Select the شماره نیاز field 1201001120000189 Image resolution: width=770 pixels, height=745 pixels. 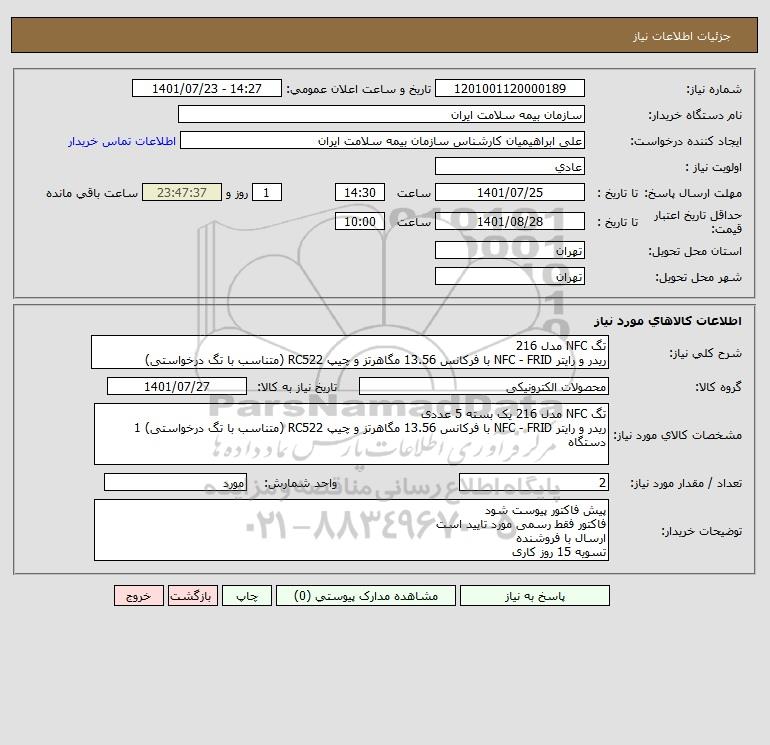click(510, 88)
